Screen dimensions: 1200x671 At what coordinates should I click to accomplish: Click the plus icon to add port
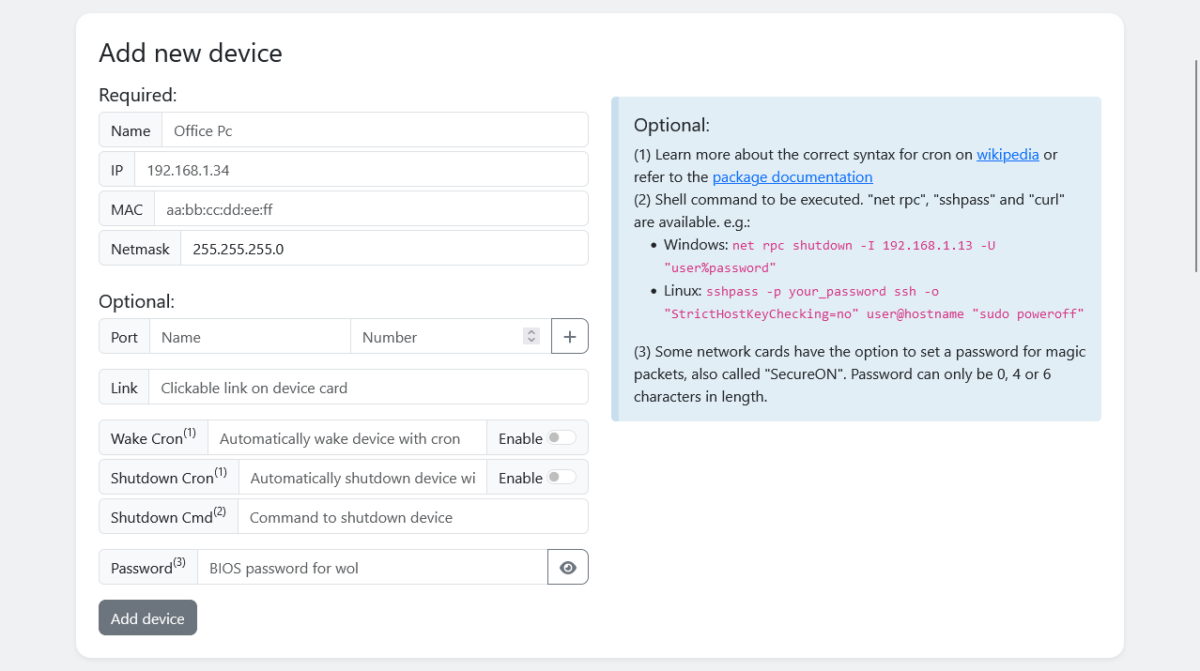[569, 337]
